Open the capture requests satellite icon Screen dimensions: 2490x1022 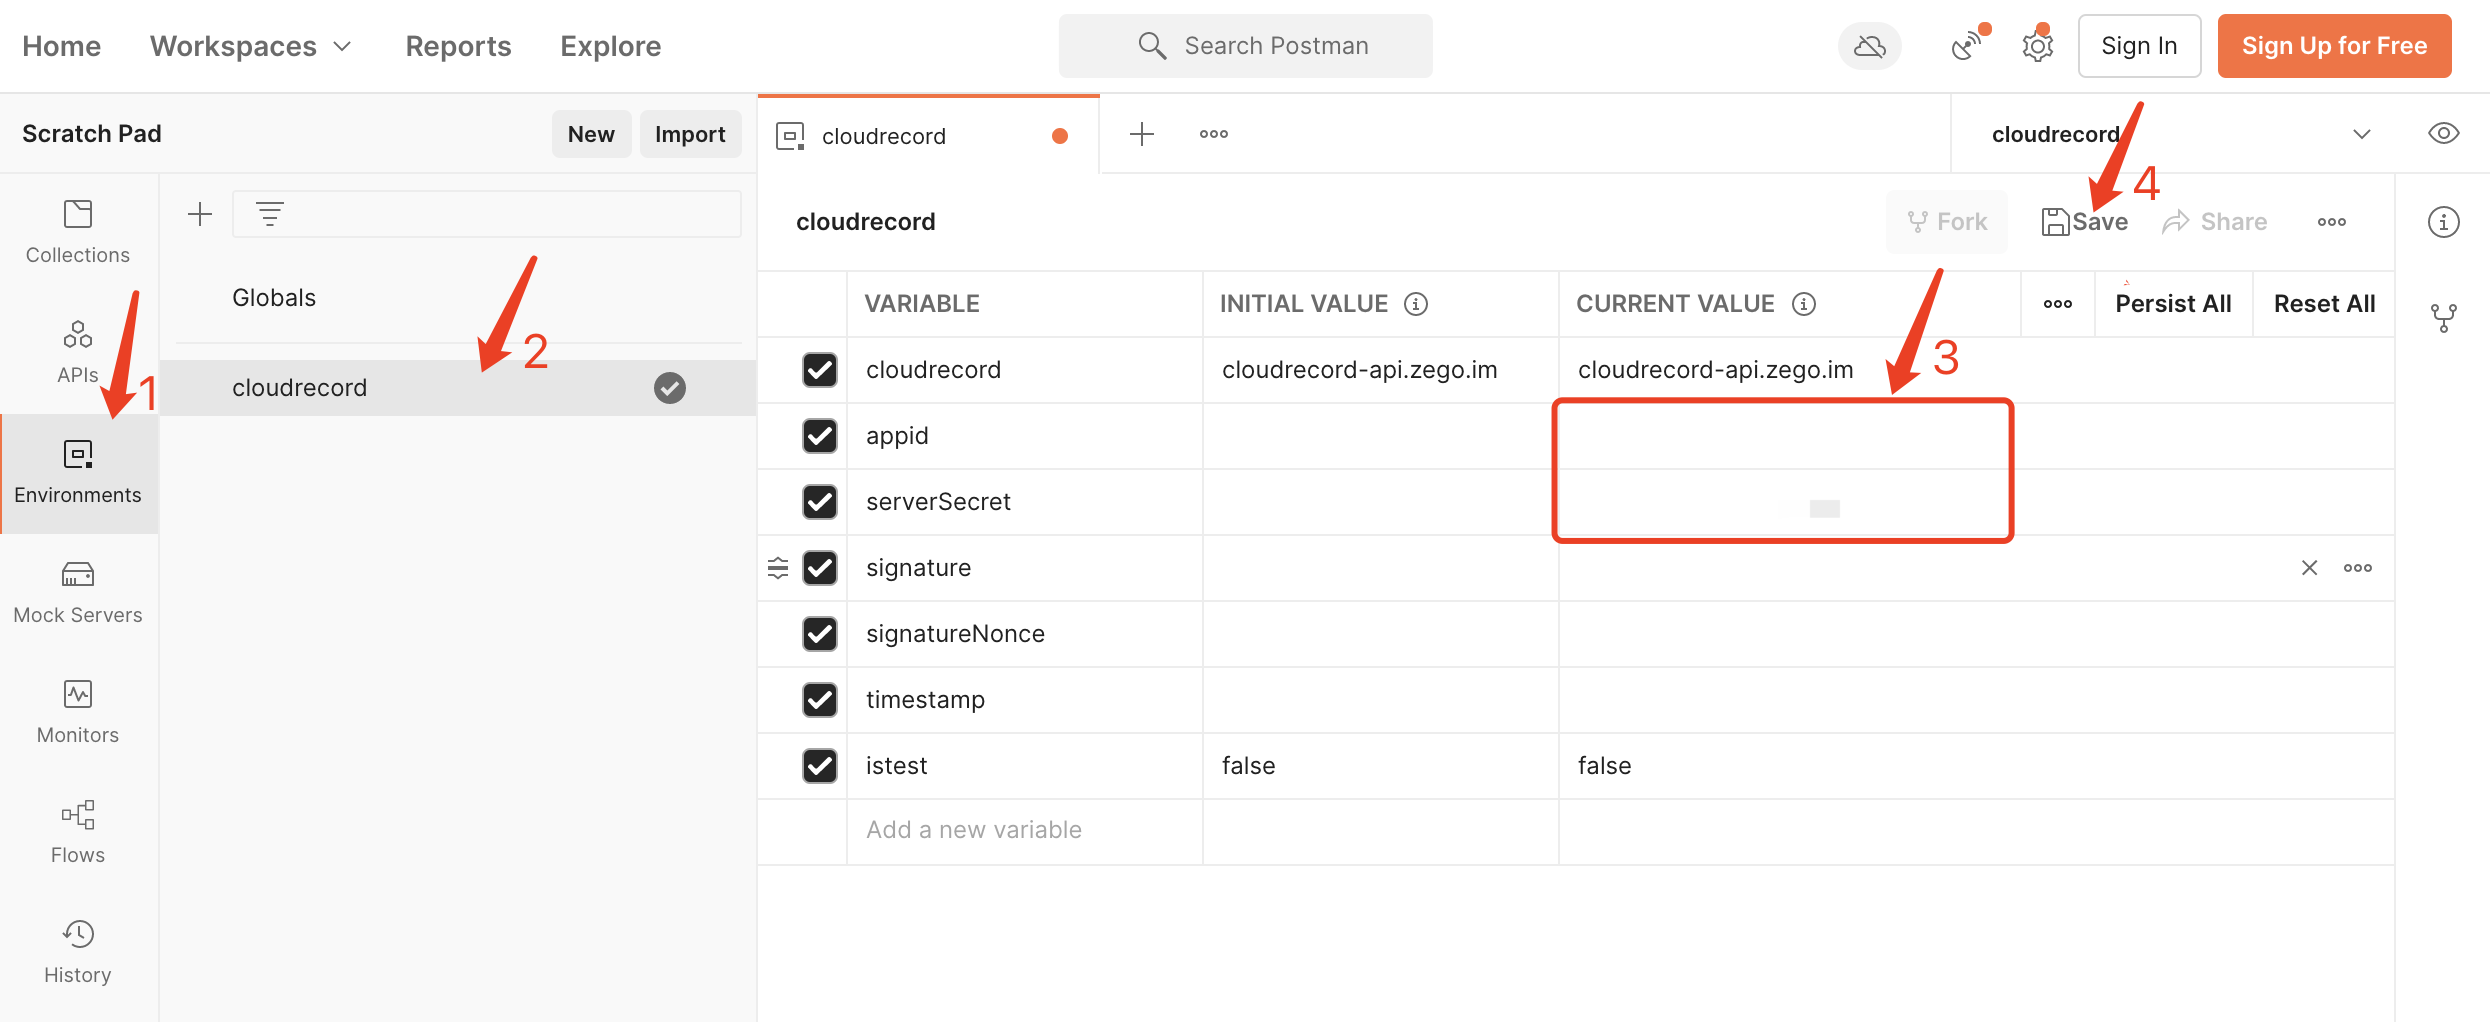tap(1967, 46)
